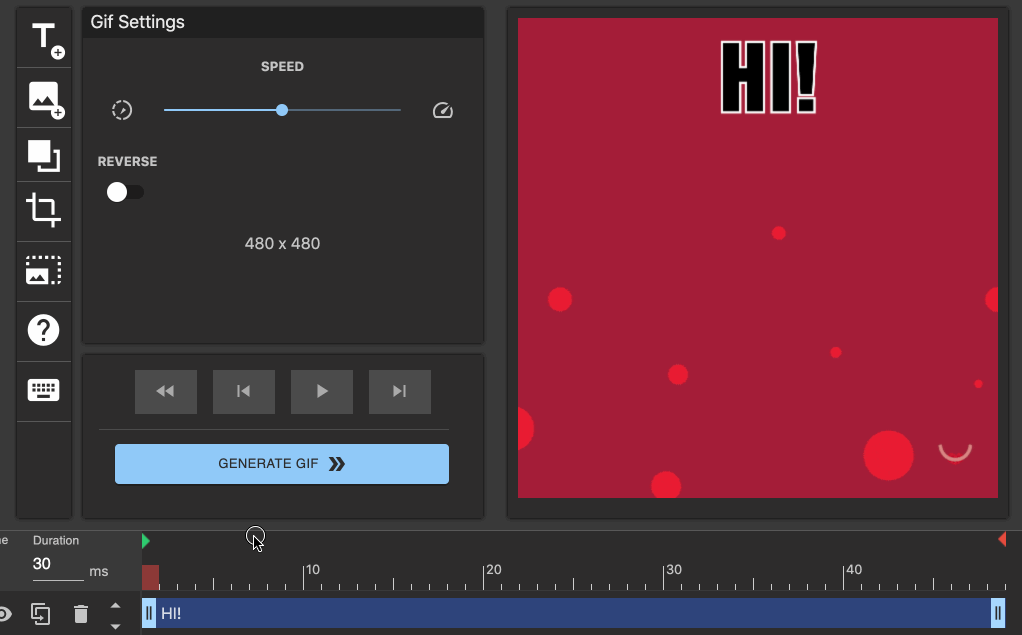Click the Generate GIF button
Viewport: 1022px width, 635px height.
282,463
